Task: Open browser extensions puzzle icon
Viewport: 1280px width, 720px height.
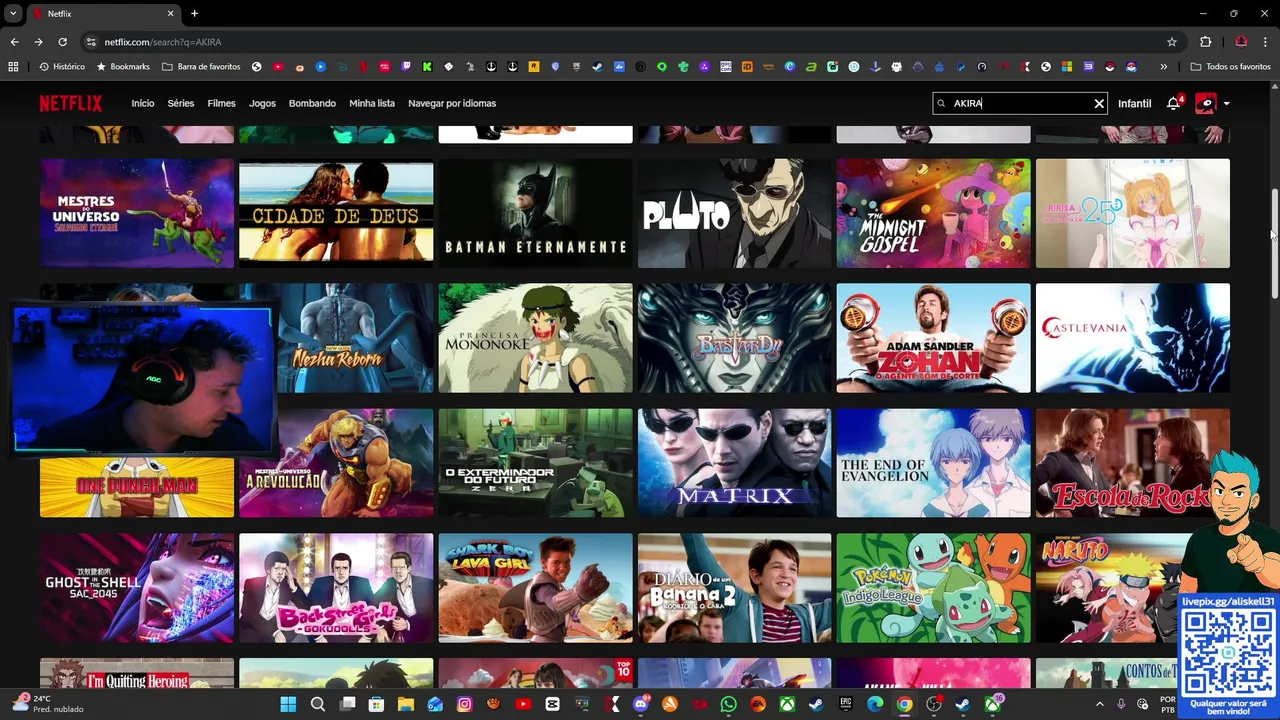Action: [1205, 42]
